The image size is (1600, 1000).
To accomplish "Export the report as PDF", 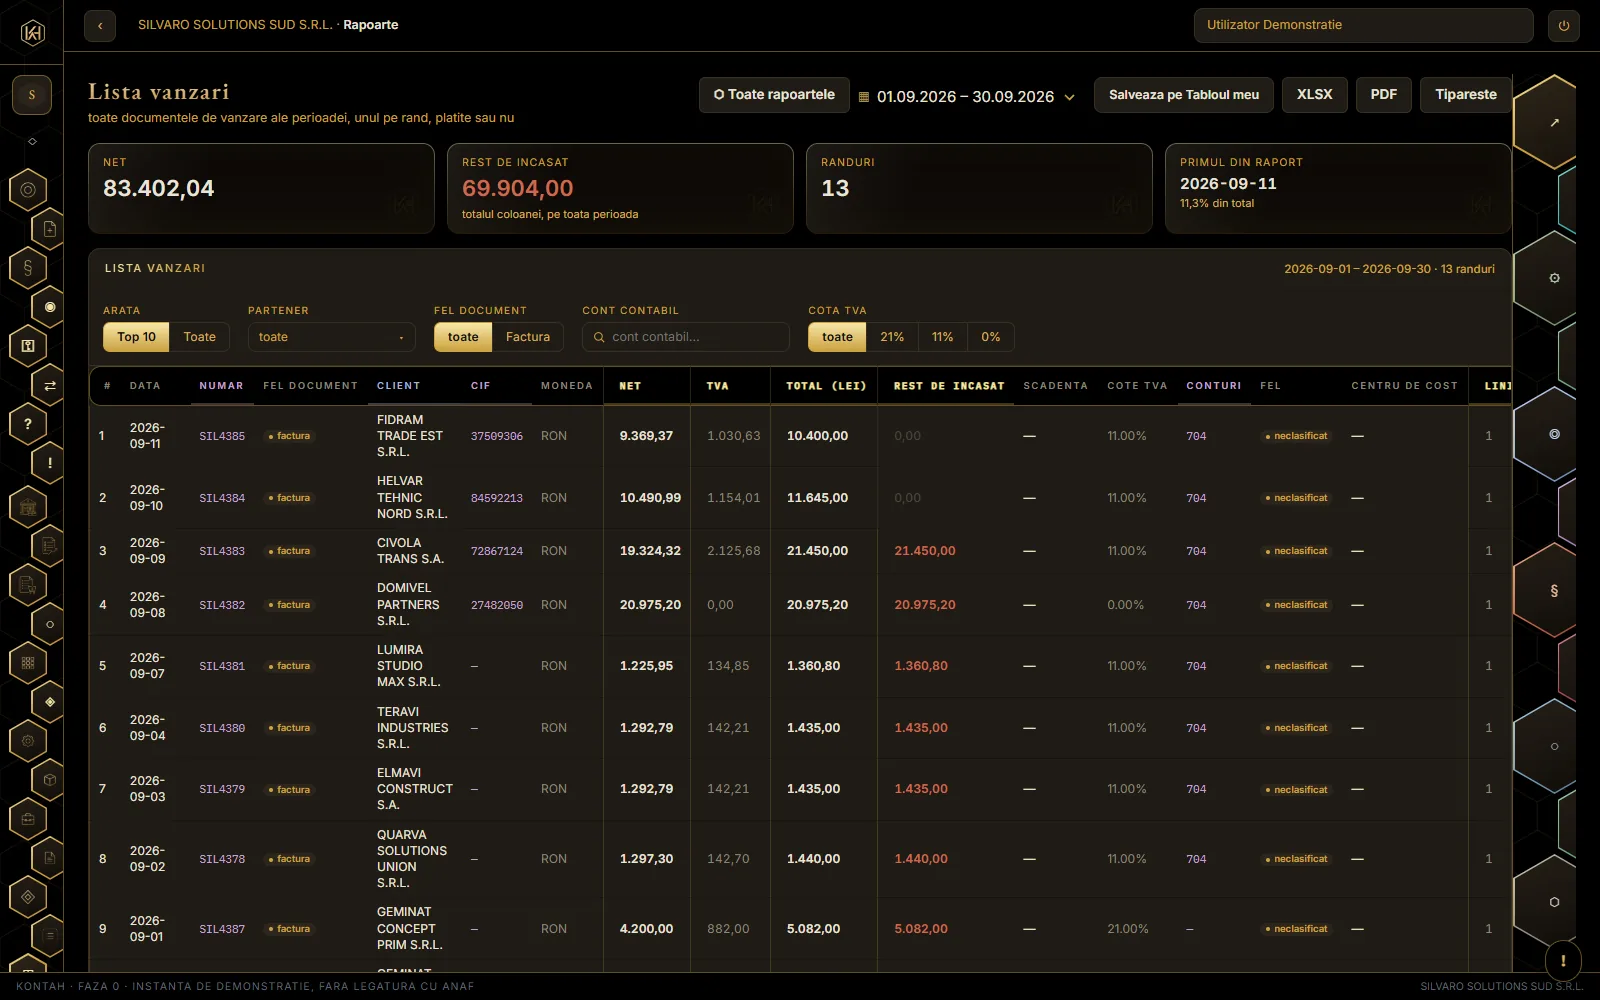I will point(1384,95).
